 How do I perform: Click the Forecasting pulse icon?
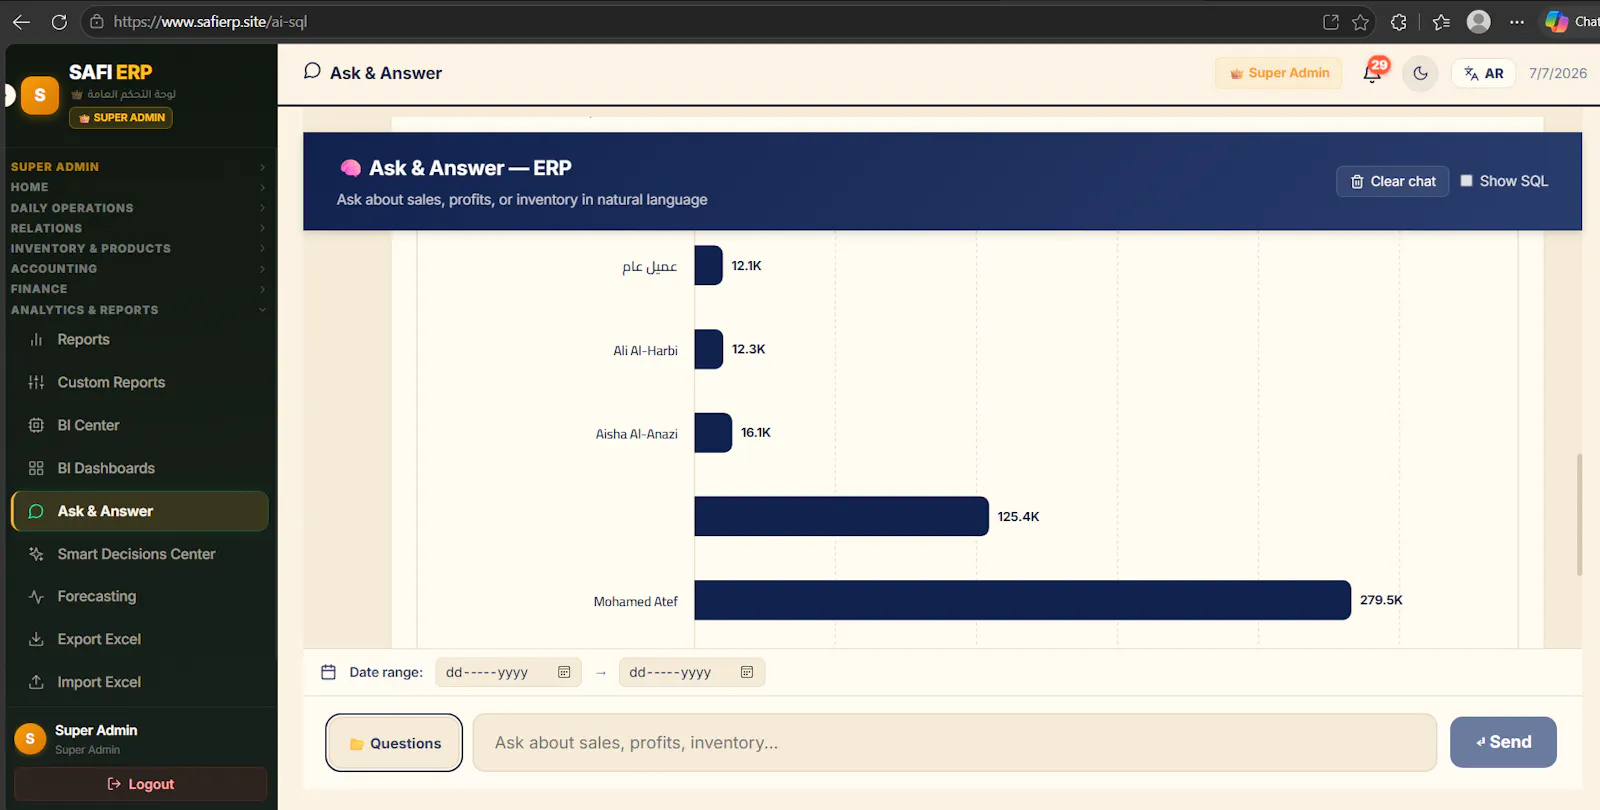pos(36,597)
